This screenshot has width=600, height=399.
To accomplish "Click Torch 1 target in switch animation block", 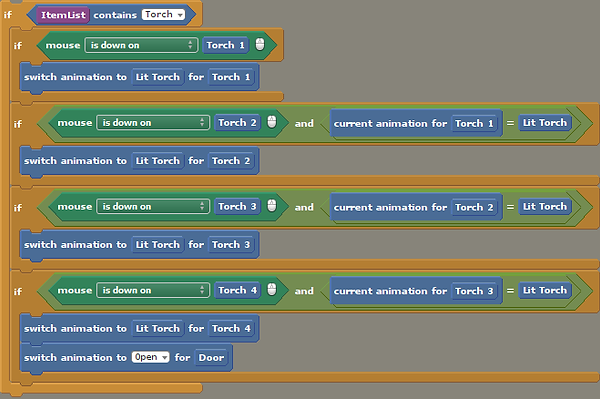I will 231,77.
